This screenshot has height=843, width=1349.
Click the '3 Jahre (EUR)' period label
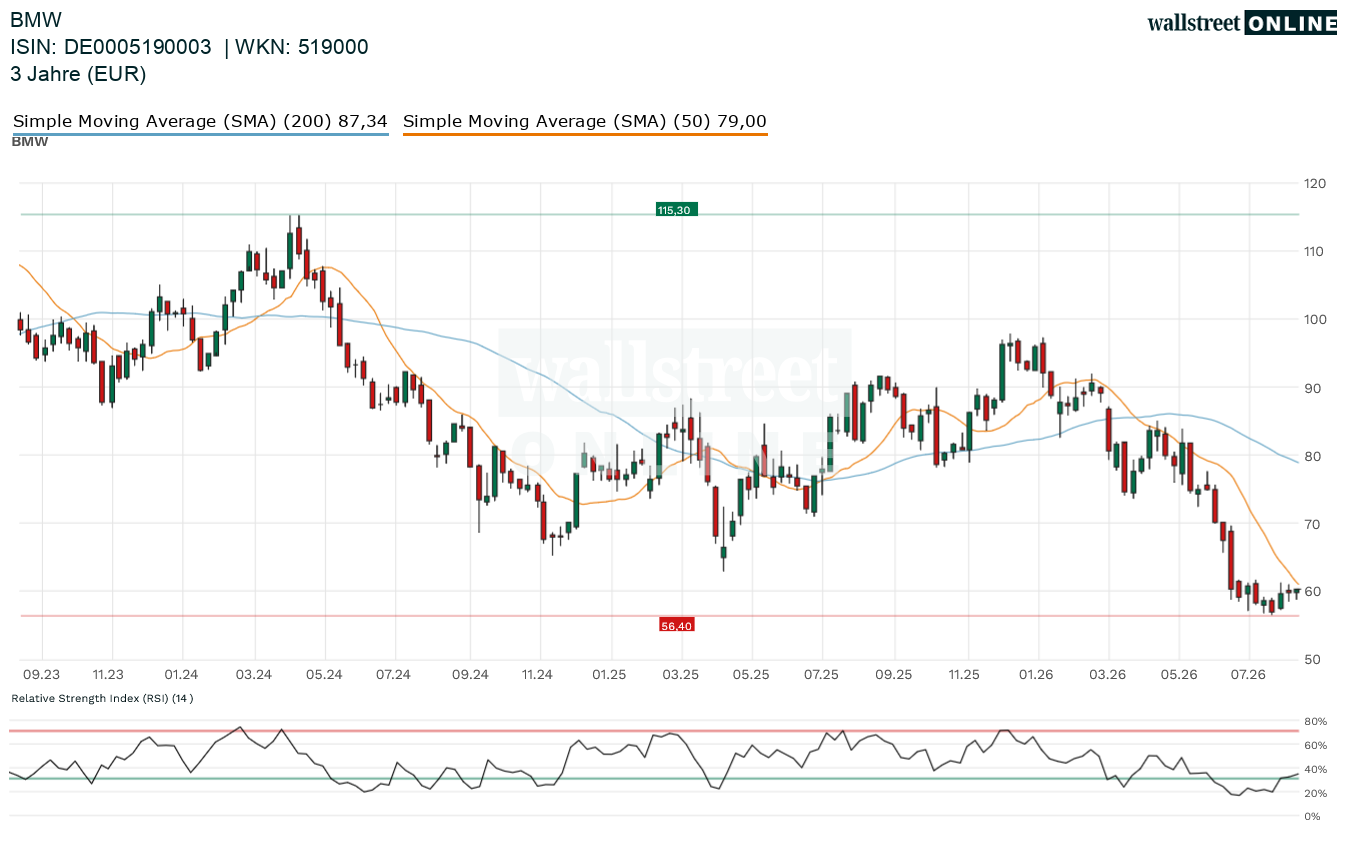[78, 74]
